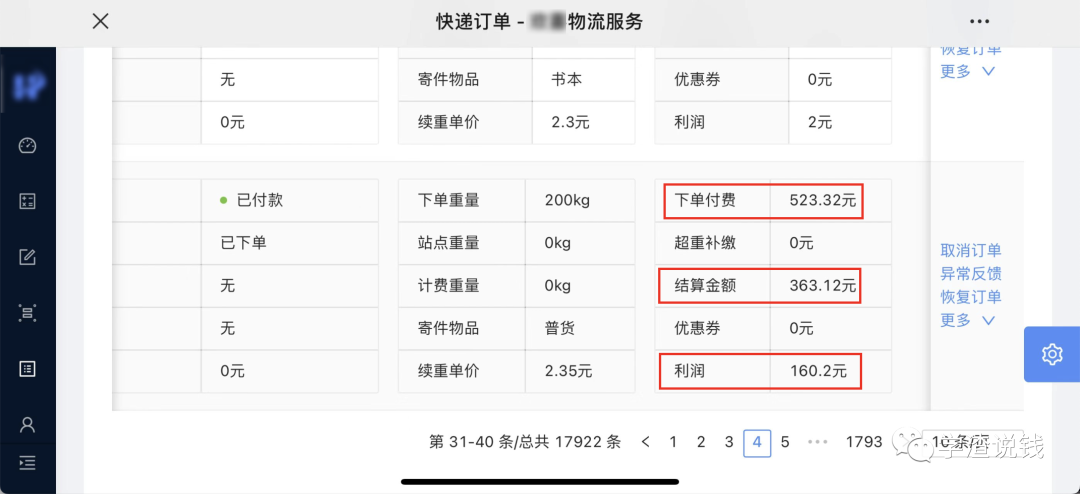Select the order list icon in sidebar

click(27, 369)
